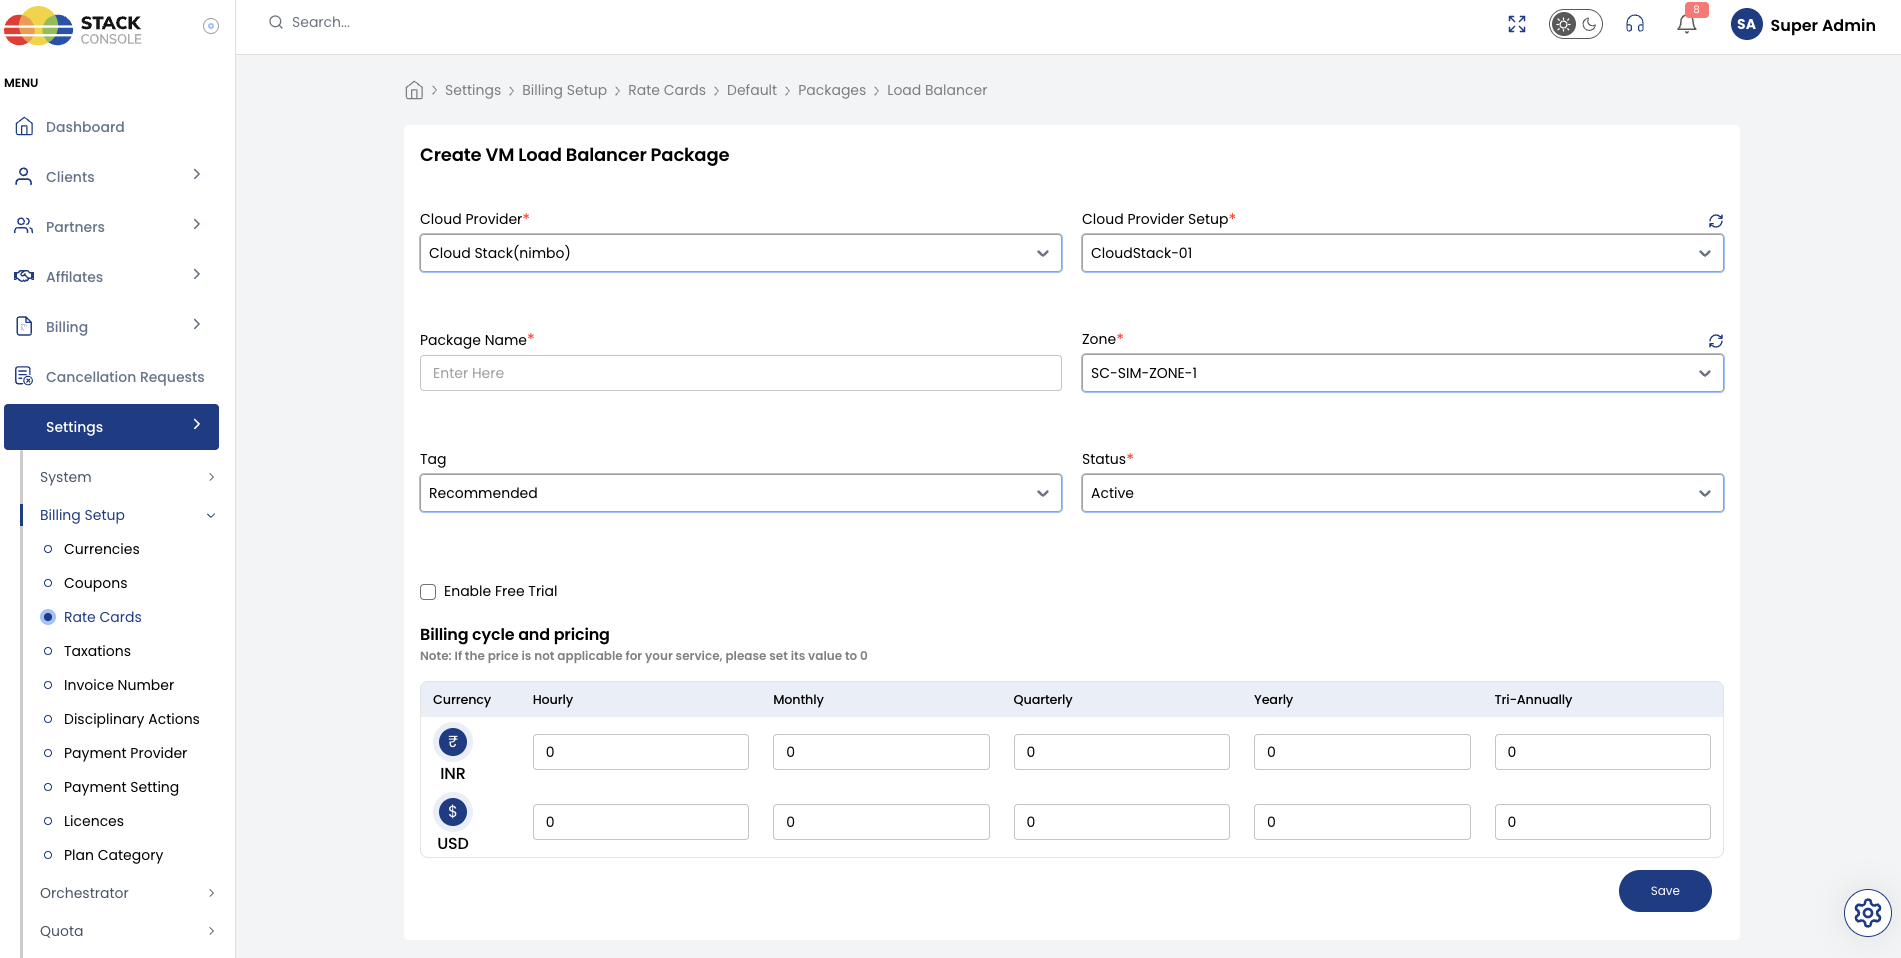Screen dimensions: 1901x958
Task: Open Disciplinary Actions settings
Action: [131, 719]
